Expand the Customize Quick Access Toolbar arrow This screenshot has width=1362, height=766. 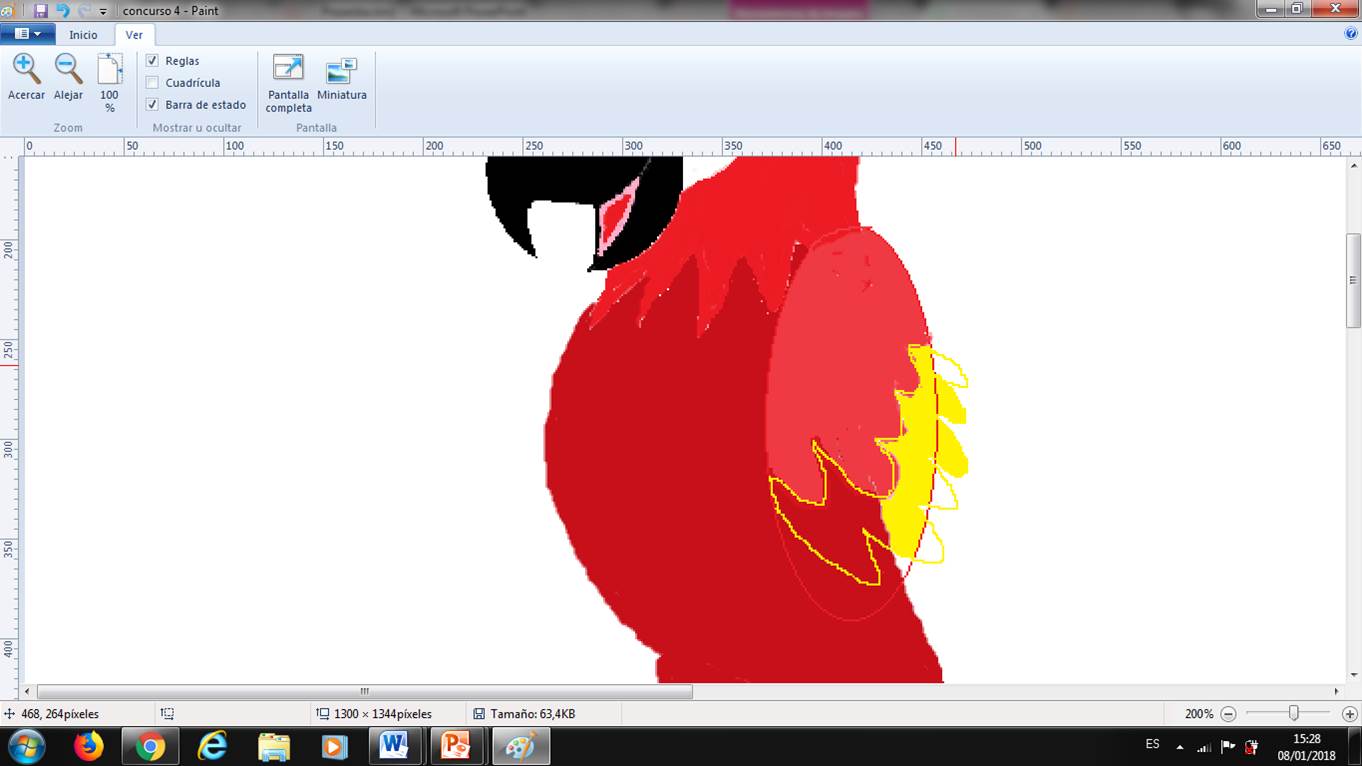103,11
